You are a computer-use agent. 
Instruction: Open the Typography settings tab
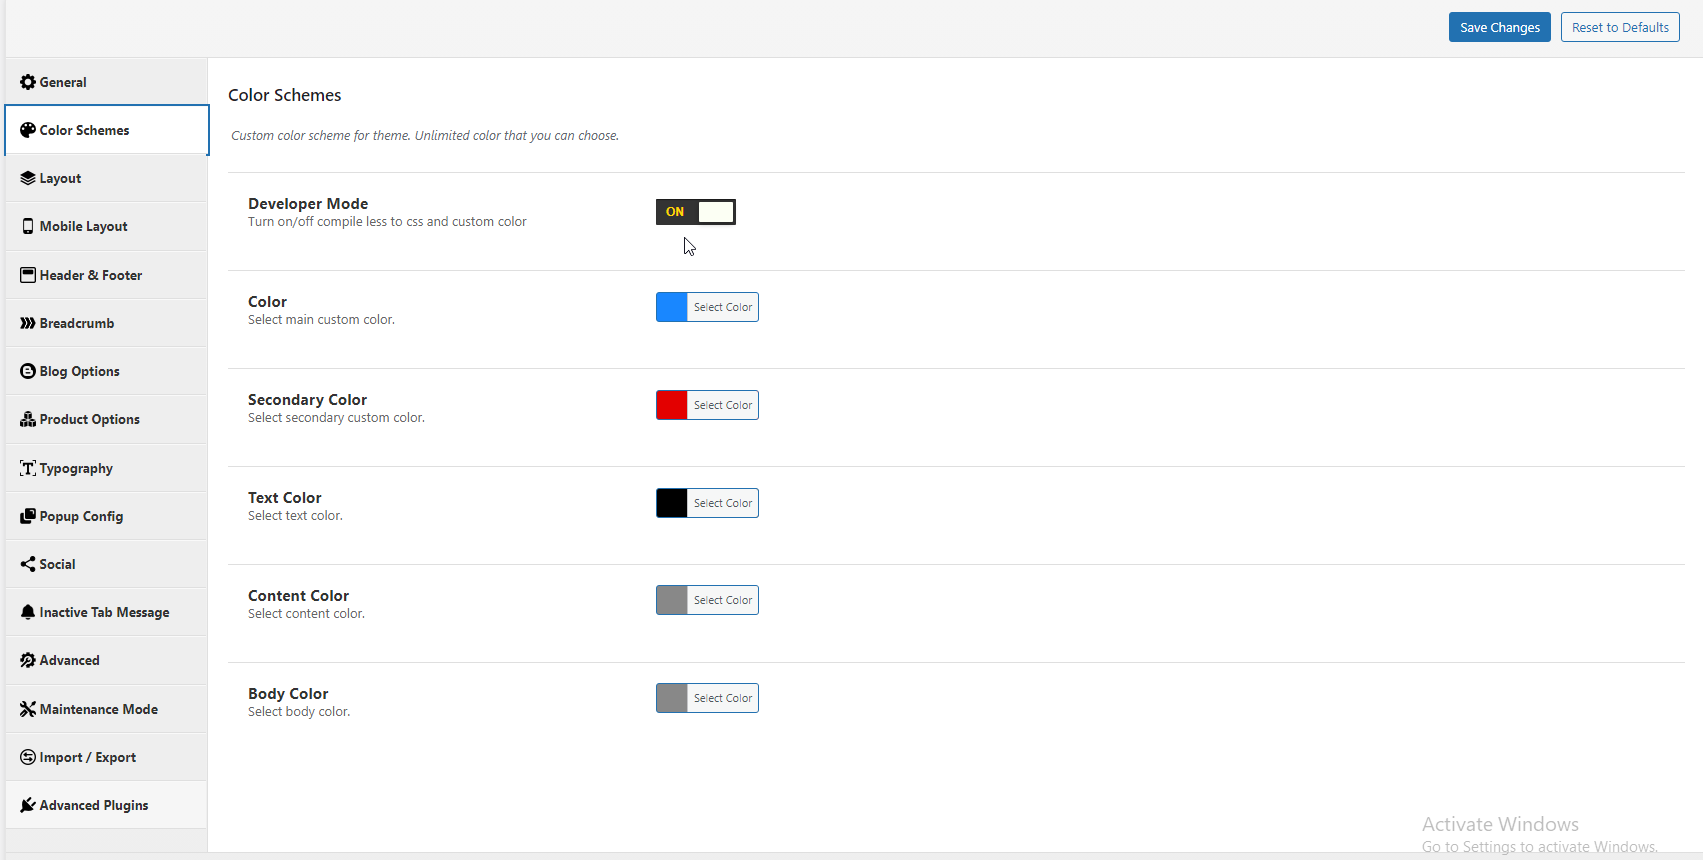tap(76, 468)
